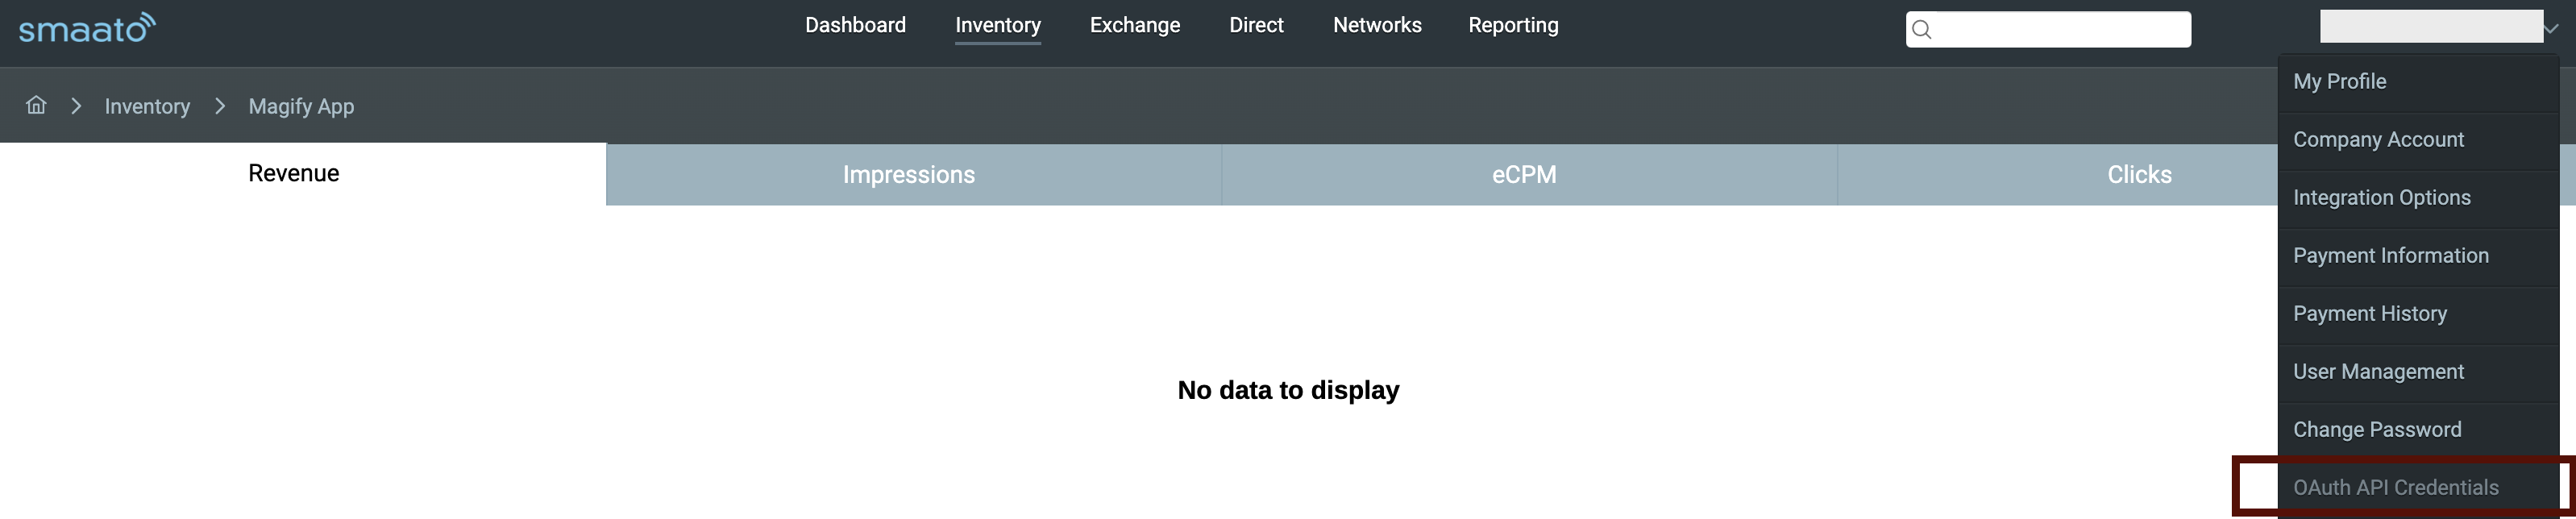
Task: Open the Payment History entry
Action: coord(2369,314)
